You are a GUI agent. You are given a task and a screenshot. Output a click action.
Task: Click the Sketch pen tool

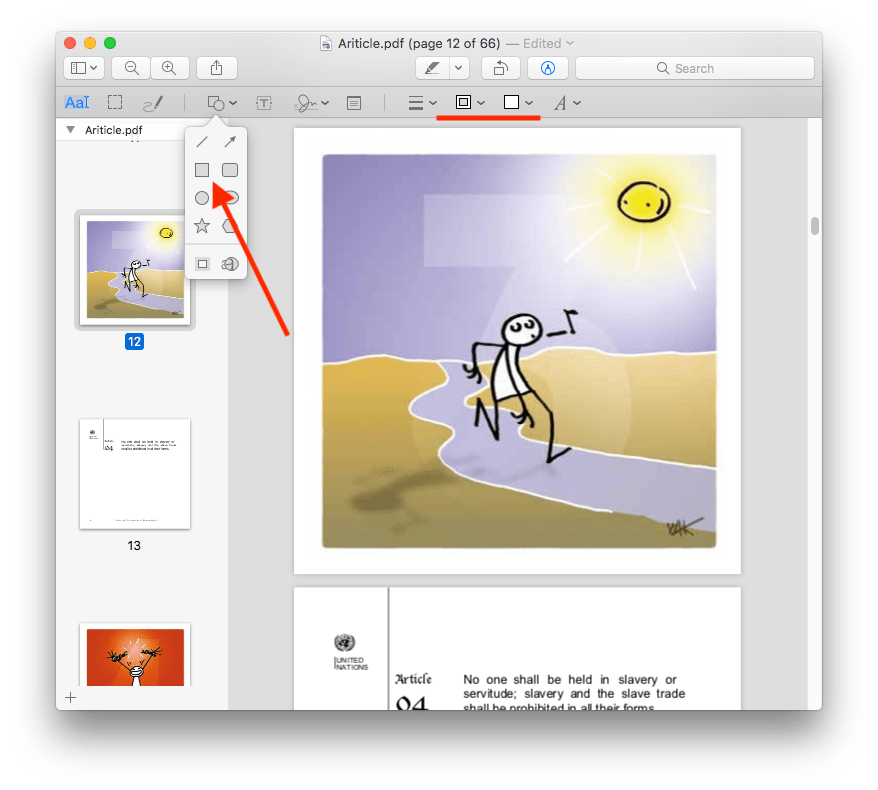[153, 103]
